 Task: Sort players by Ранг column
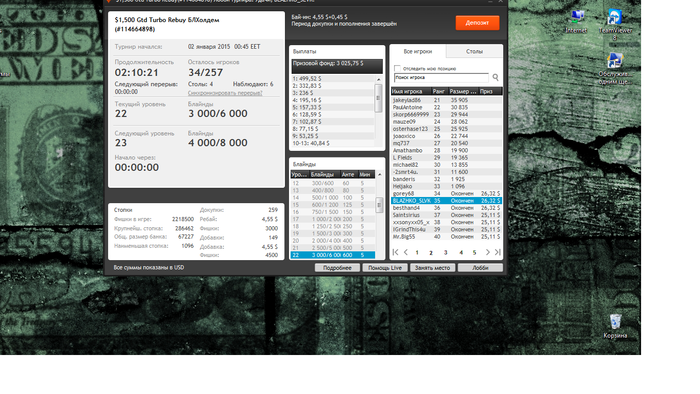click(x=439, y=91)
